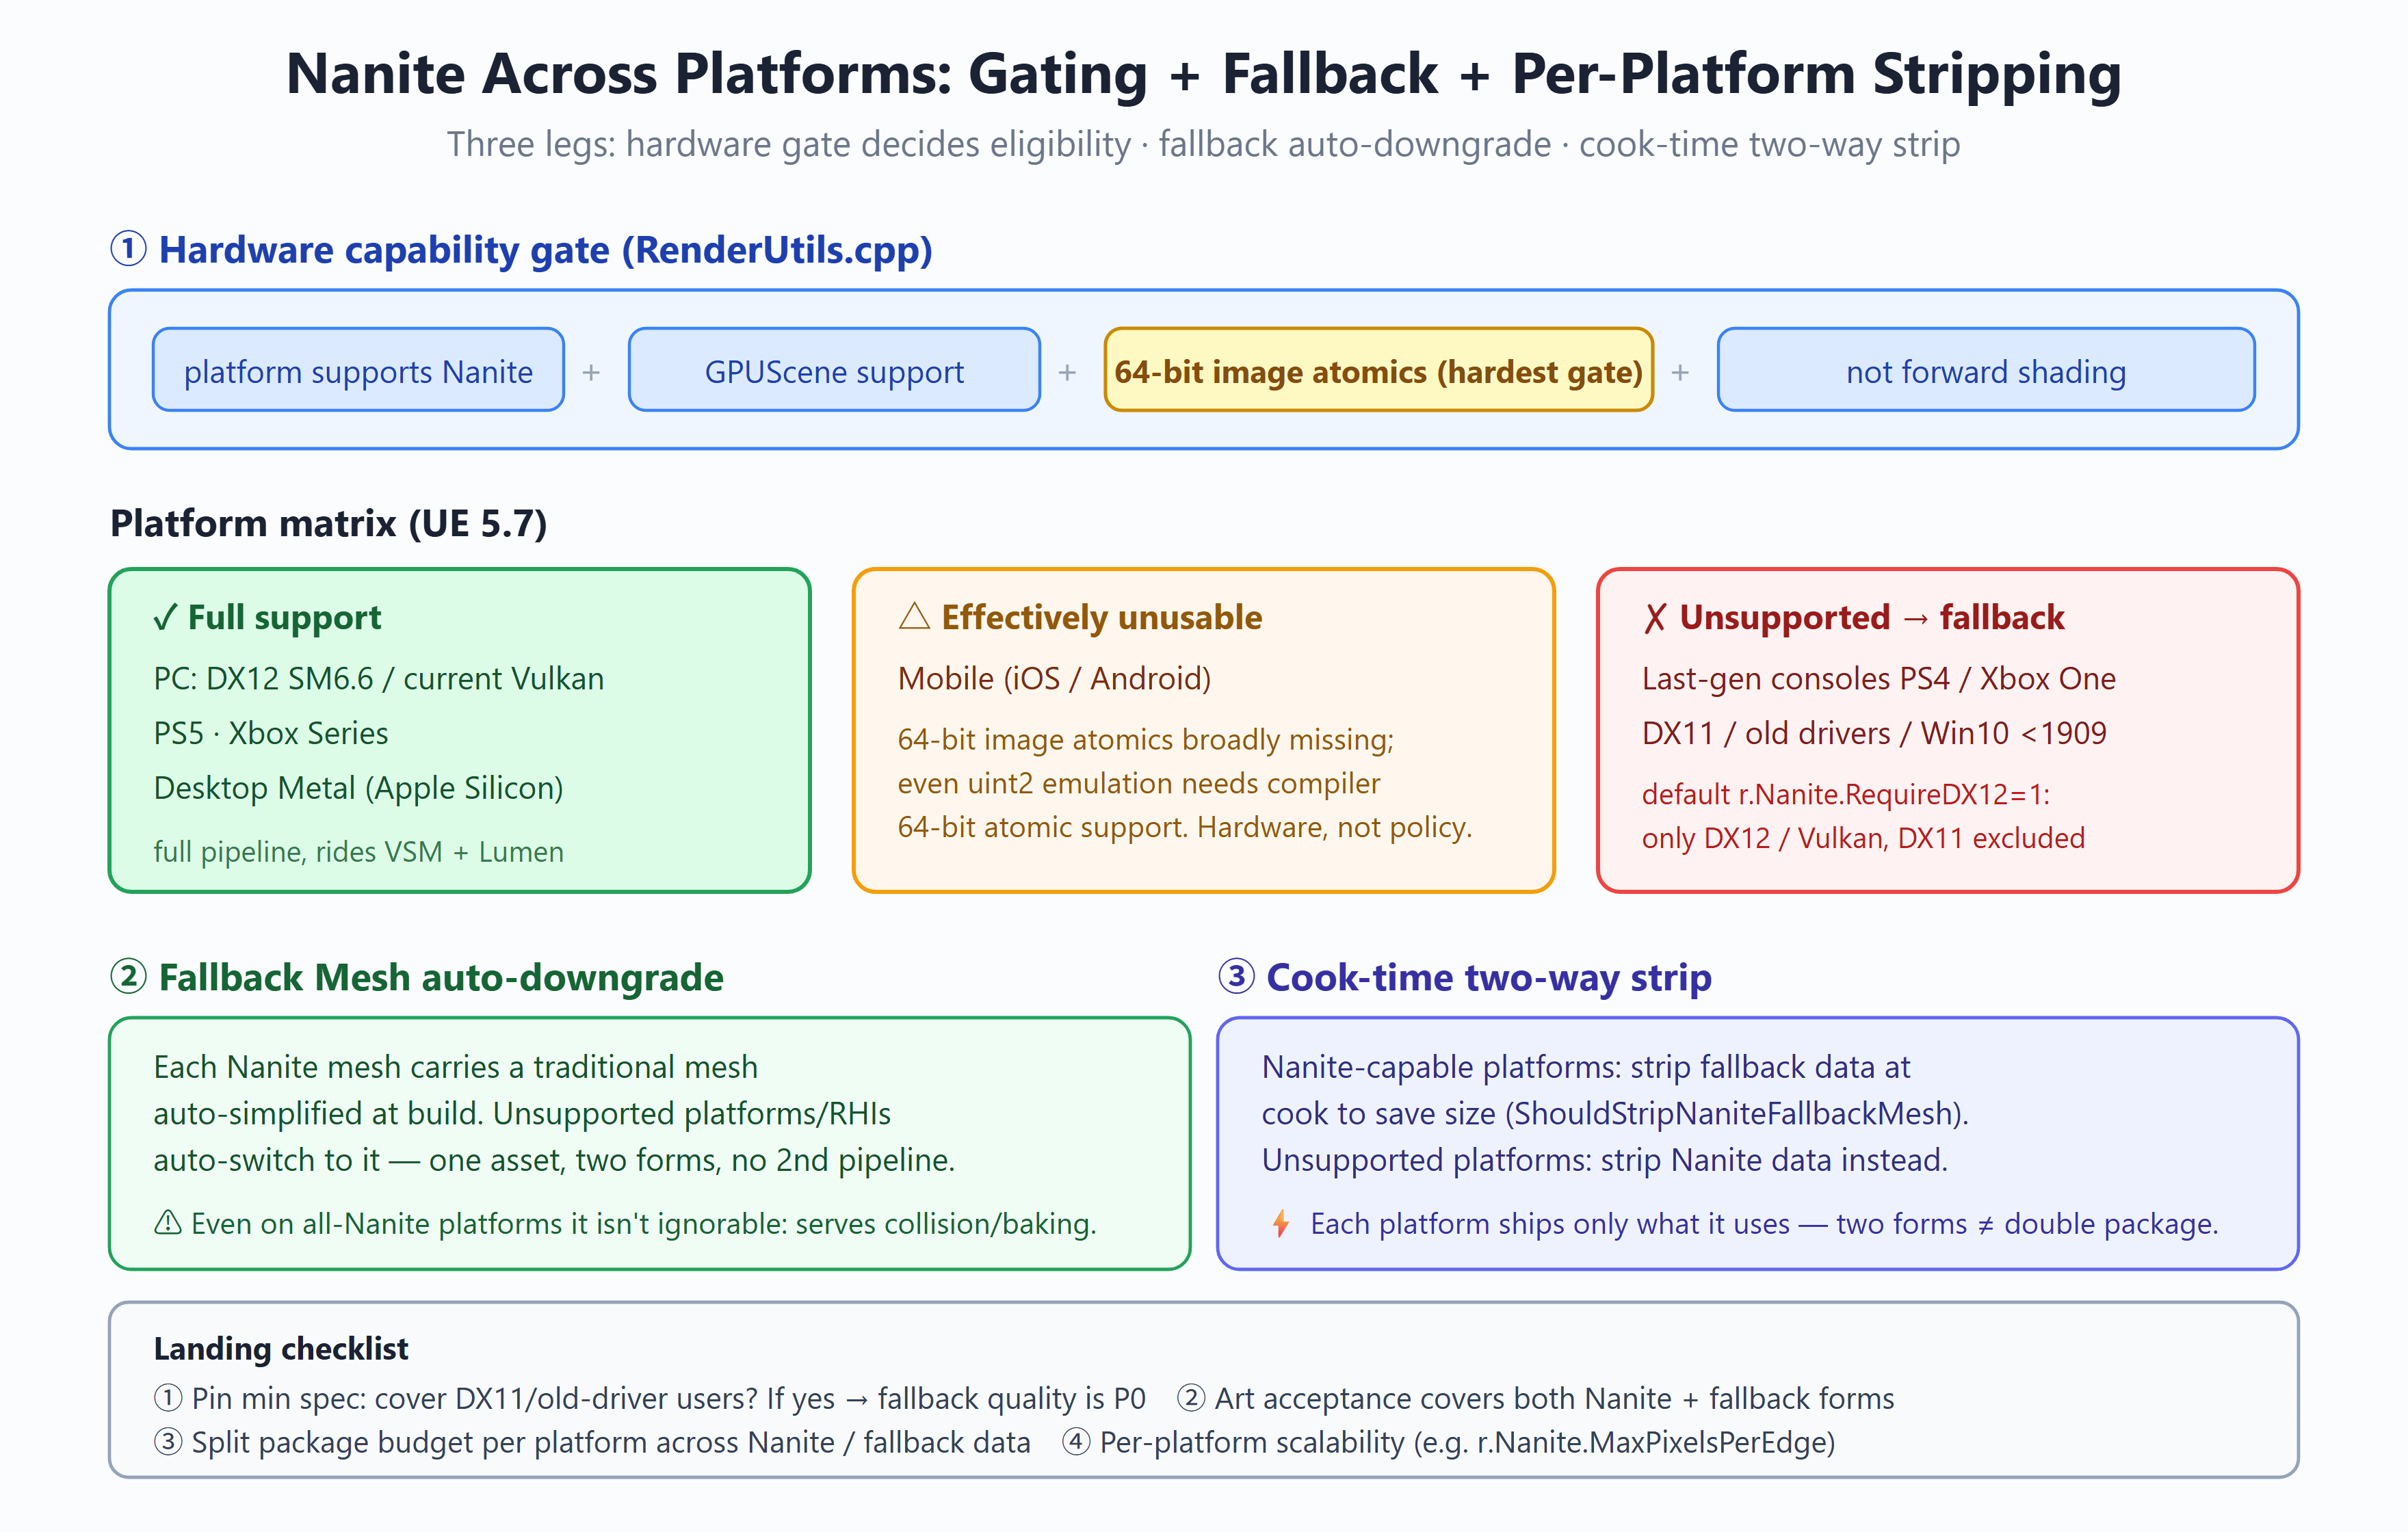
Task: Click the lightning bolt icon in cook-time box
Action: pos(1280,1223)
